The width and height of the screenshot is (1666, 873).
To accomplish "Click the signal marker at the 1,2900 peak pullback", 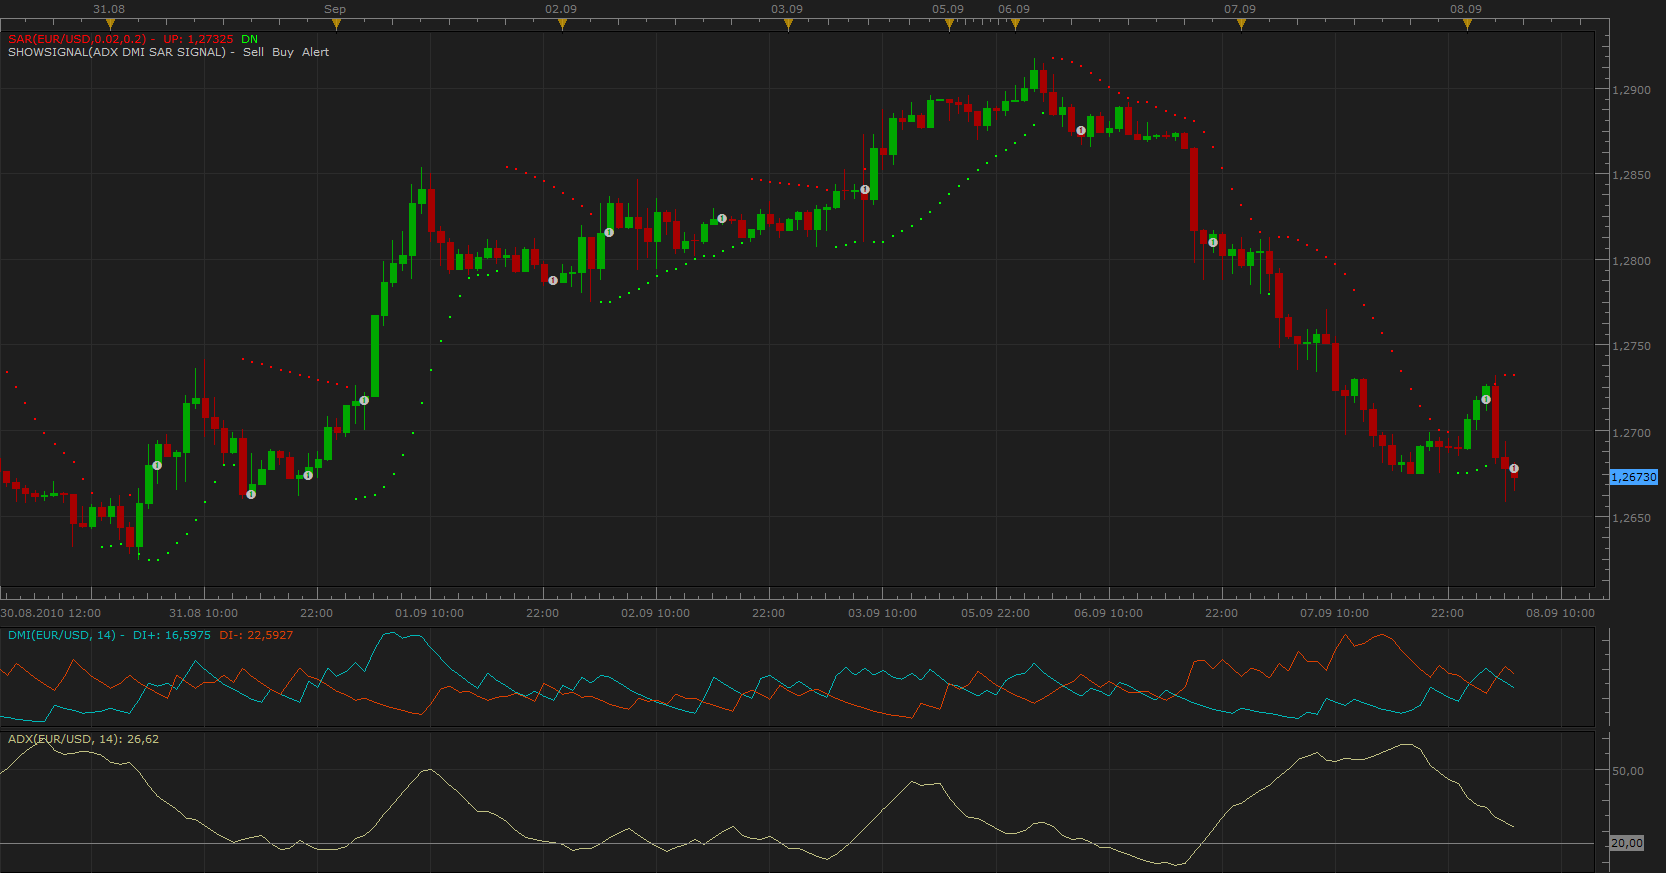I will click(1081, 131).
